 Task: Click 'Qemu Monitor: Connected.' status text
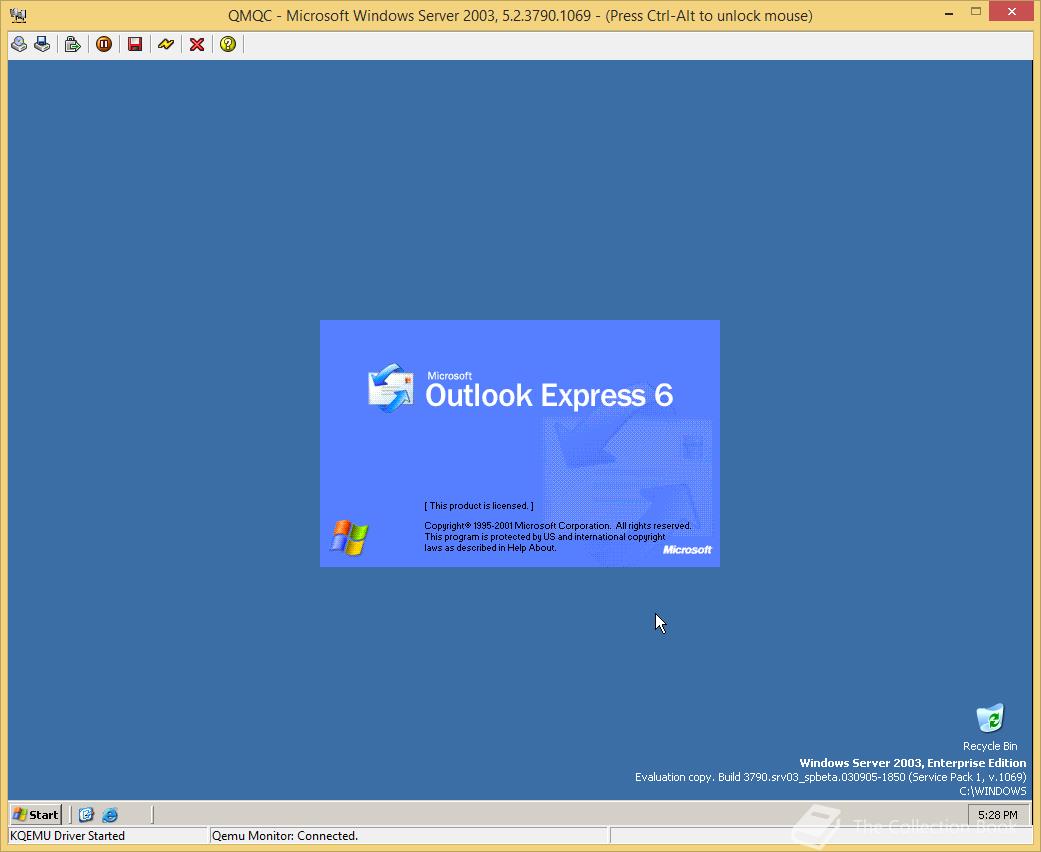285,835
